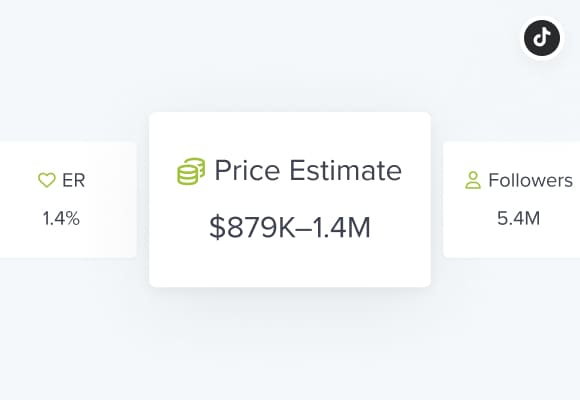Click the green heart icon beside ER
Image resolution: width=580 pixels, height=400 pixels.
click(x=47, y=180)
